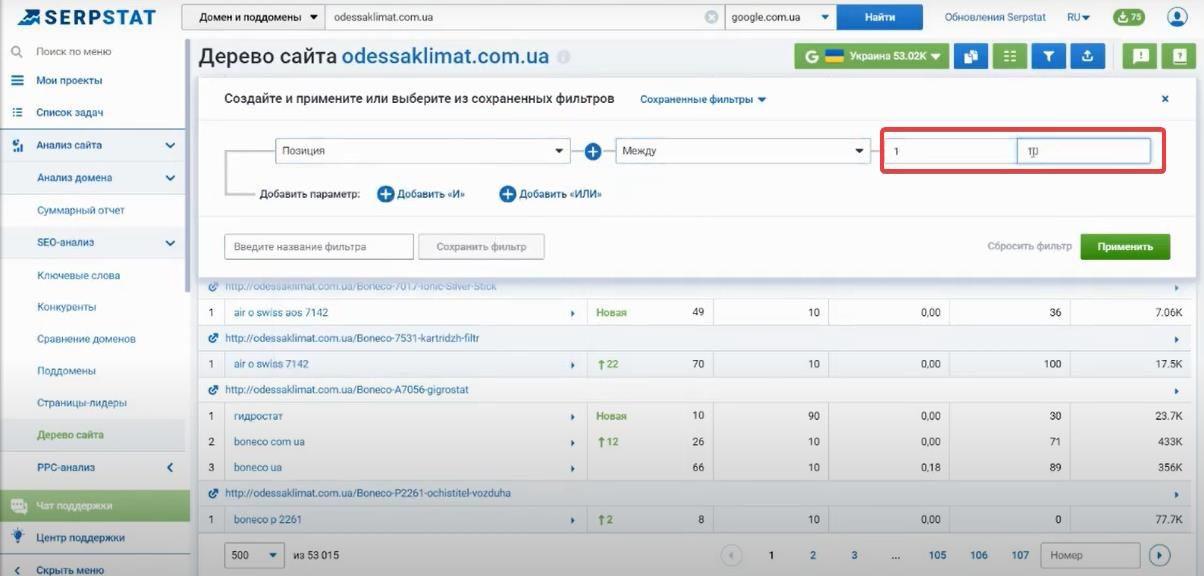
Task: Open Страницы-лидеры menu item
Action: click(82, 403)
